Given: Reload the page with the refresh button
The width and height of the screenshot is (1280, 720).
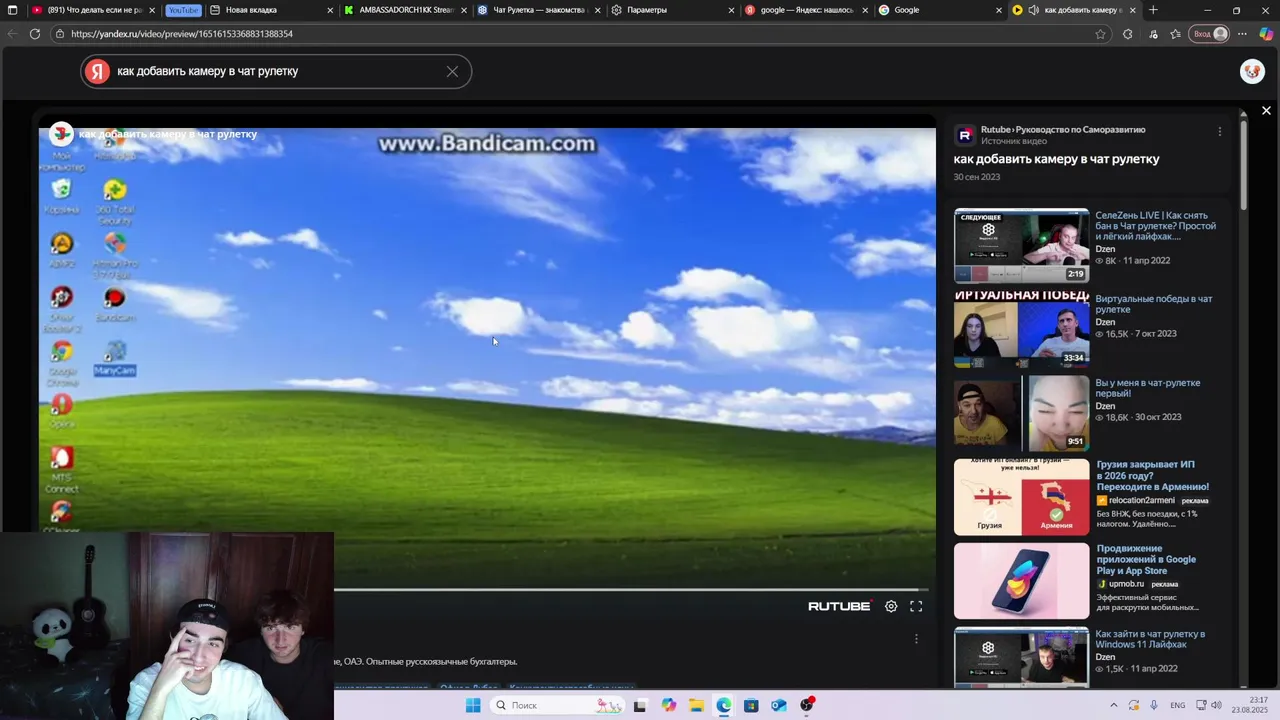Looking at the screenshot, I should pyautogui.click(x=35, y=34).
